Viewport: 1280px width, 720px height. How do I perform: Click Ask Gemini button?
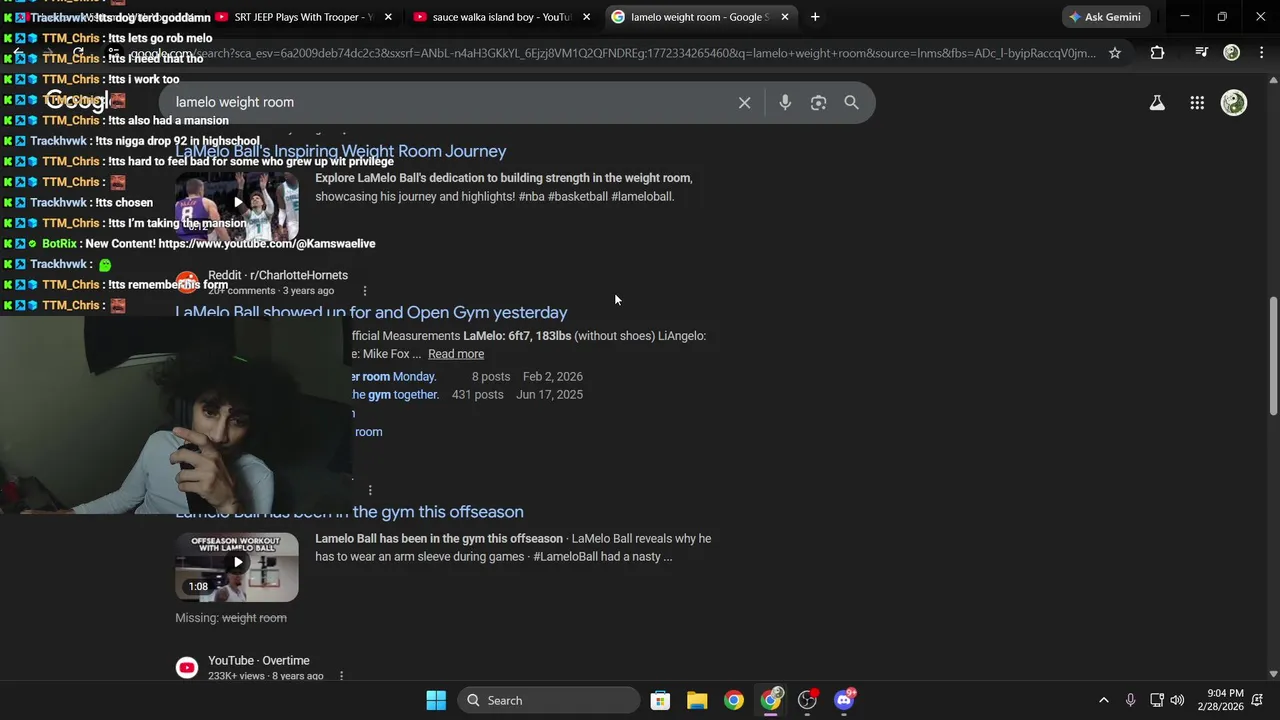coord(1105,17)
